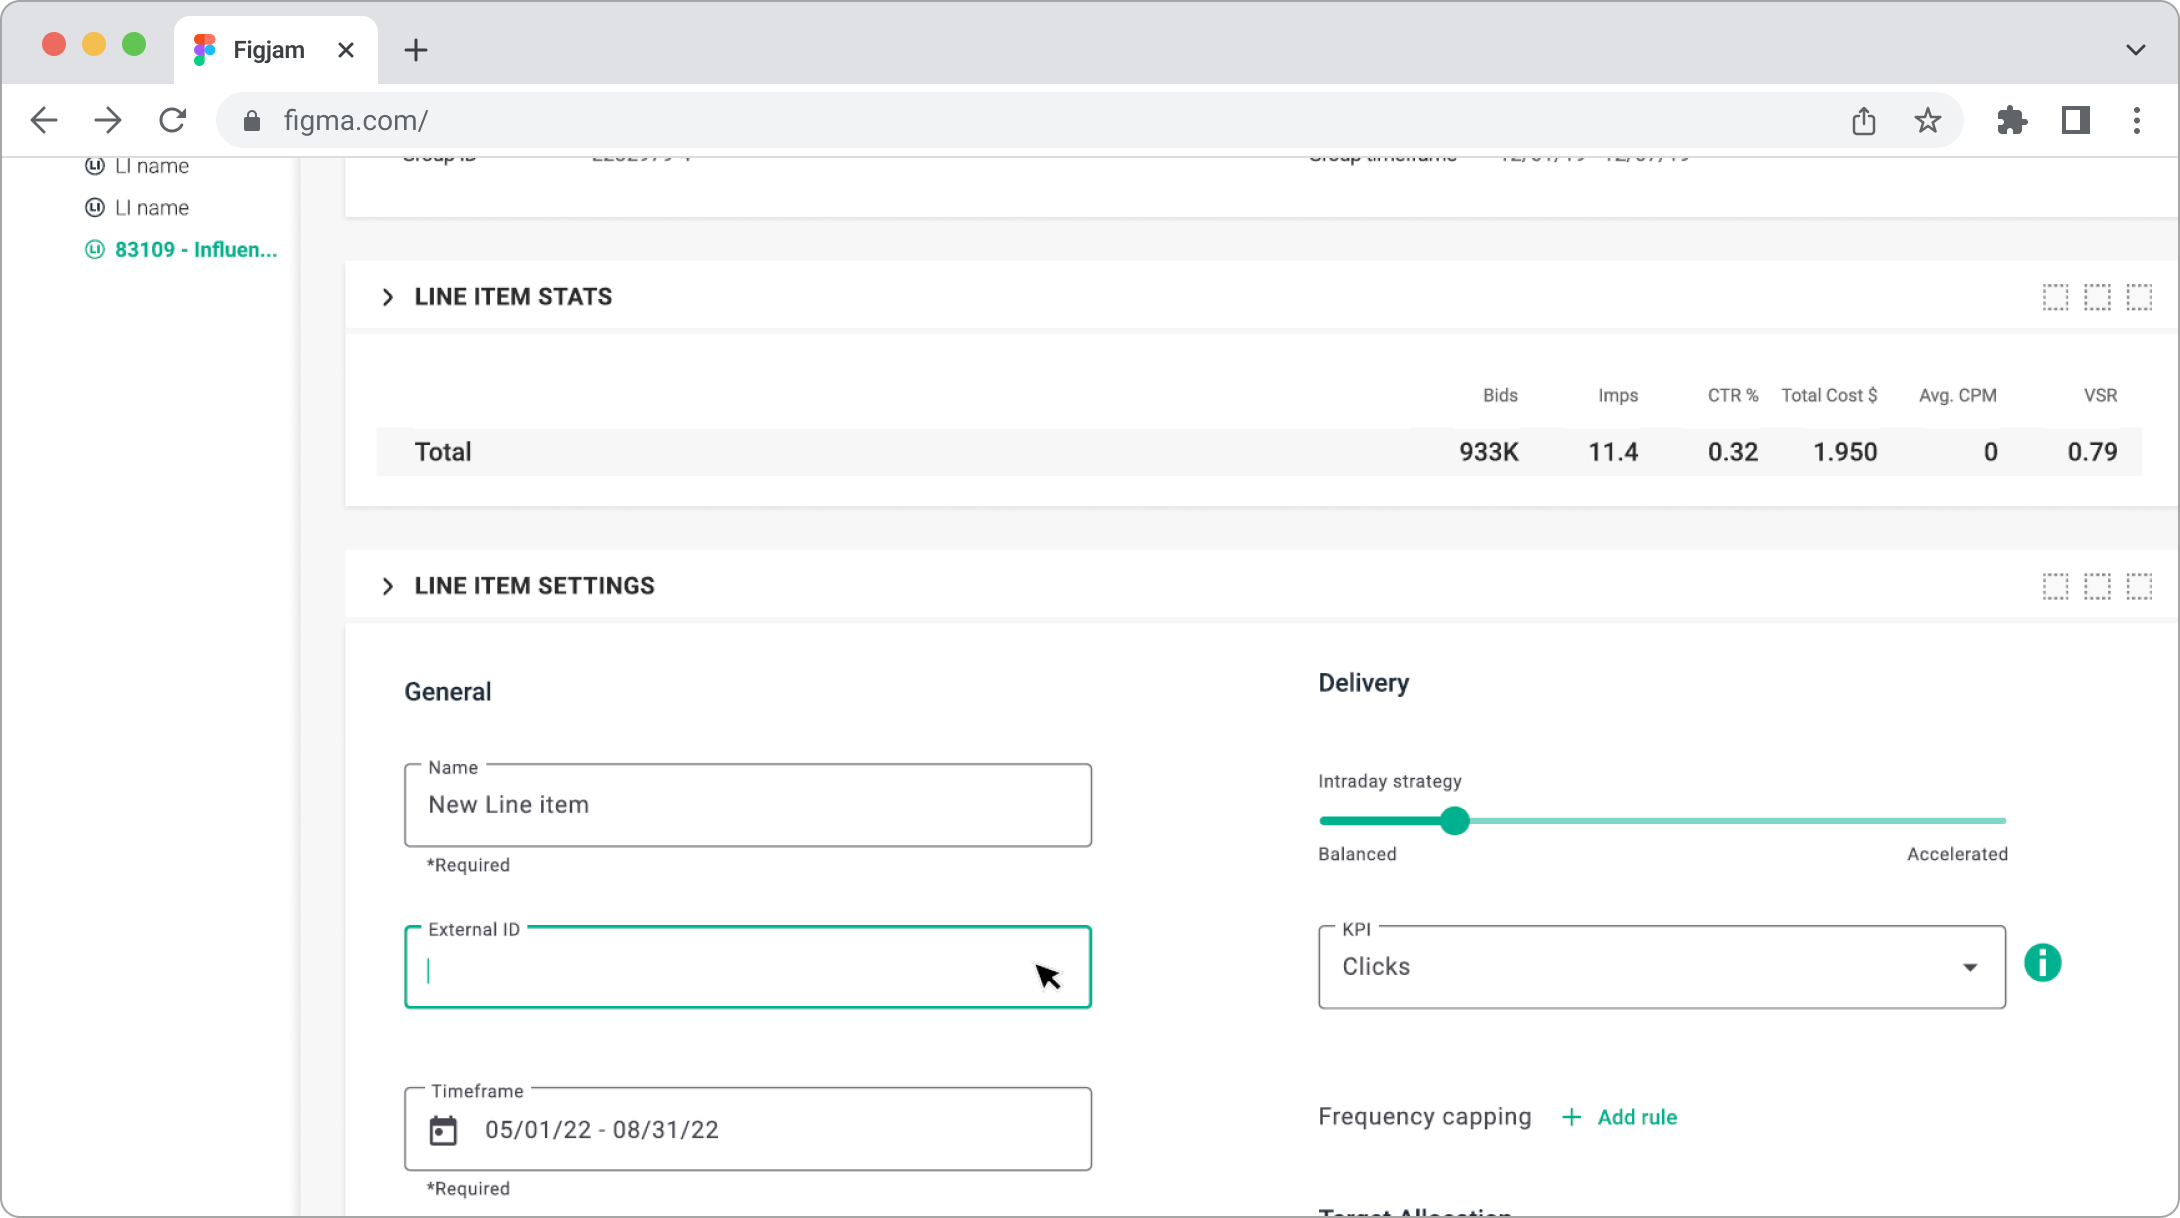
Task: Click Add rule for frequency capping
Action: [1620, 1117]
